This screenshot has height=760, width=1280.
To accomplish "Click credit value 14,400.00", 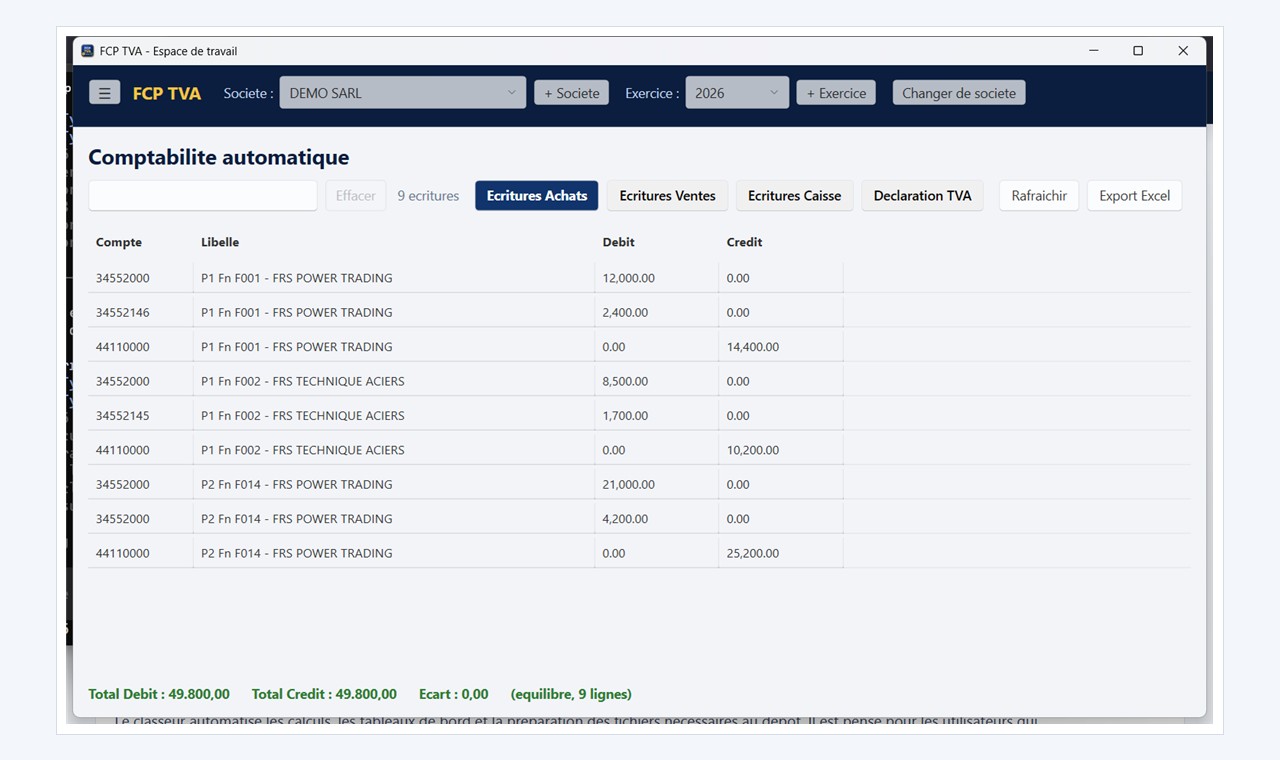I will click(x=753, y=347).
